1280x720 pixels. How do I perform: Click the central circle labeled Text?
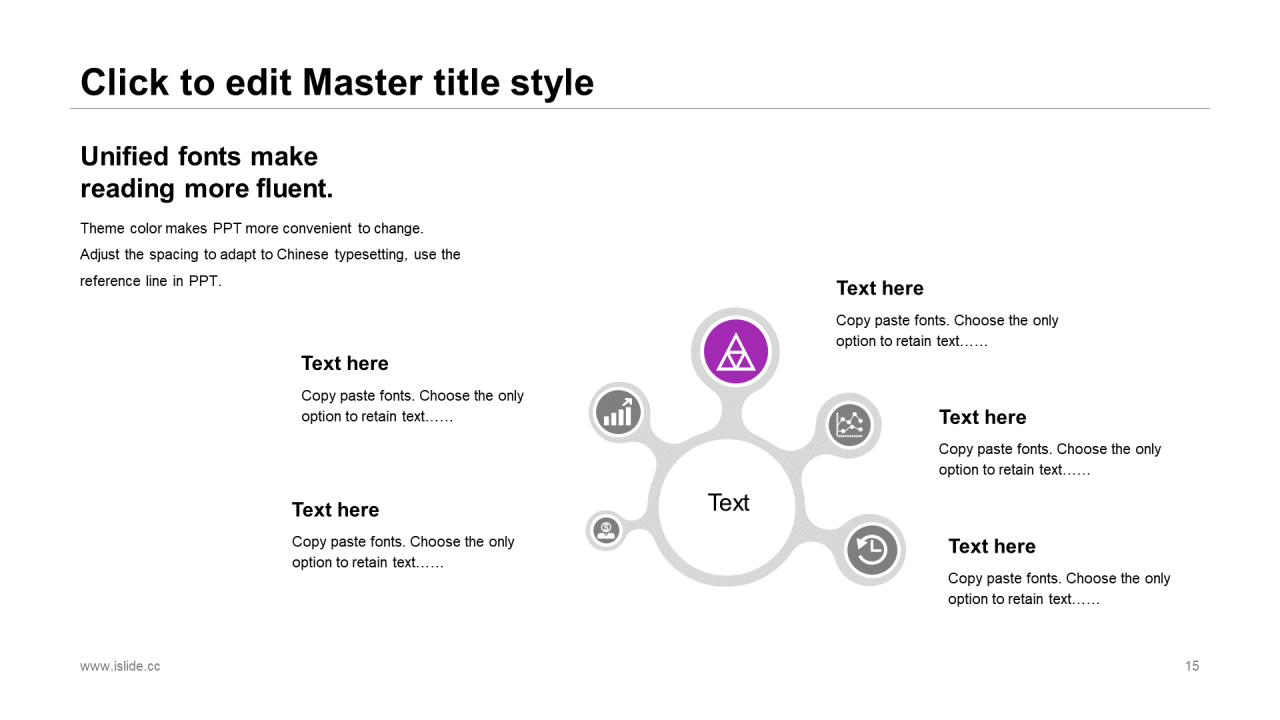click(x=727, y=503)
